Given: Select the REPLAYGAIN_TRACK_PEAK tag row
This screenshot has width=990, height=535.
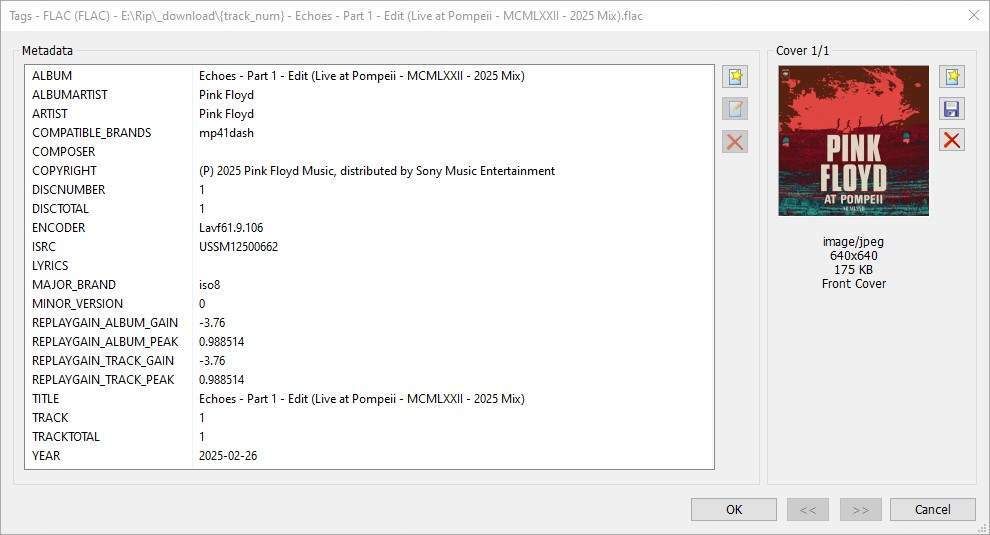Looking at the screenshot, I should click(x=369, y=380).
